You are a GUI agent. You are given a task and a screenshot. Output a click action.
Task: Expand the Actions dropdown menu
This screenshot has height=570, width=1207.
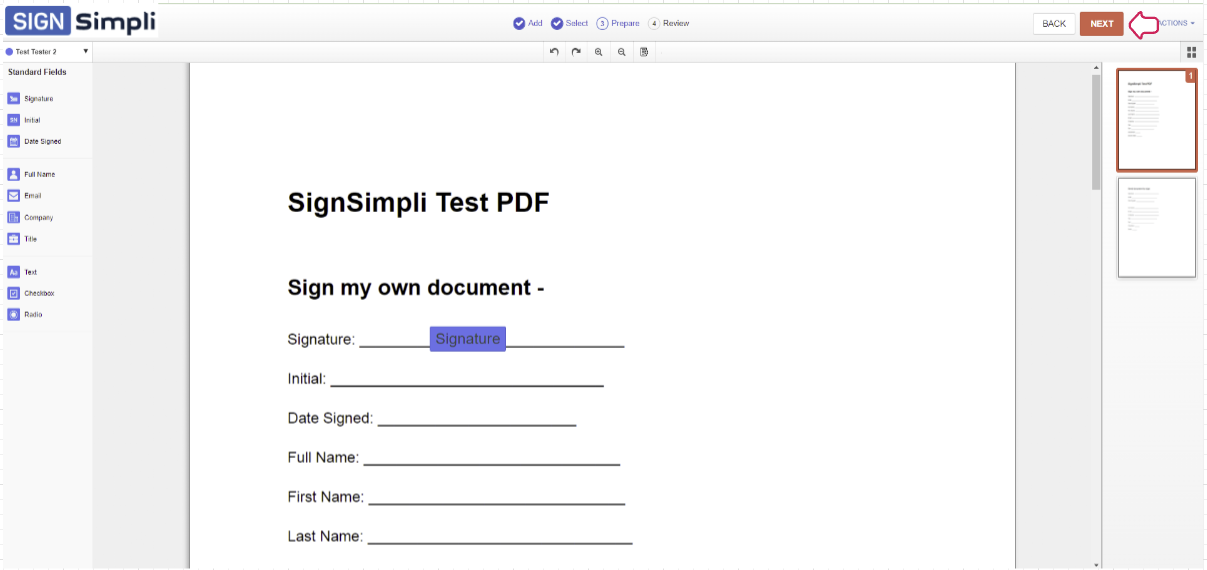1176,23
